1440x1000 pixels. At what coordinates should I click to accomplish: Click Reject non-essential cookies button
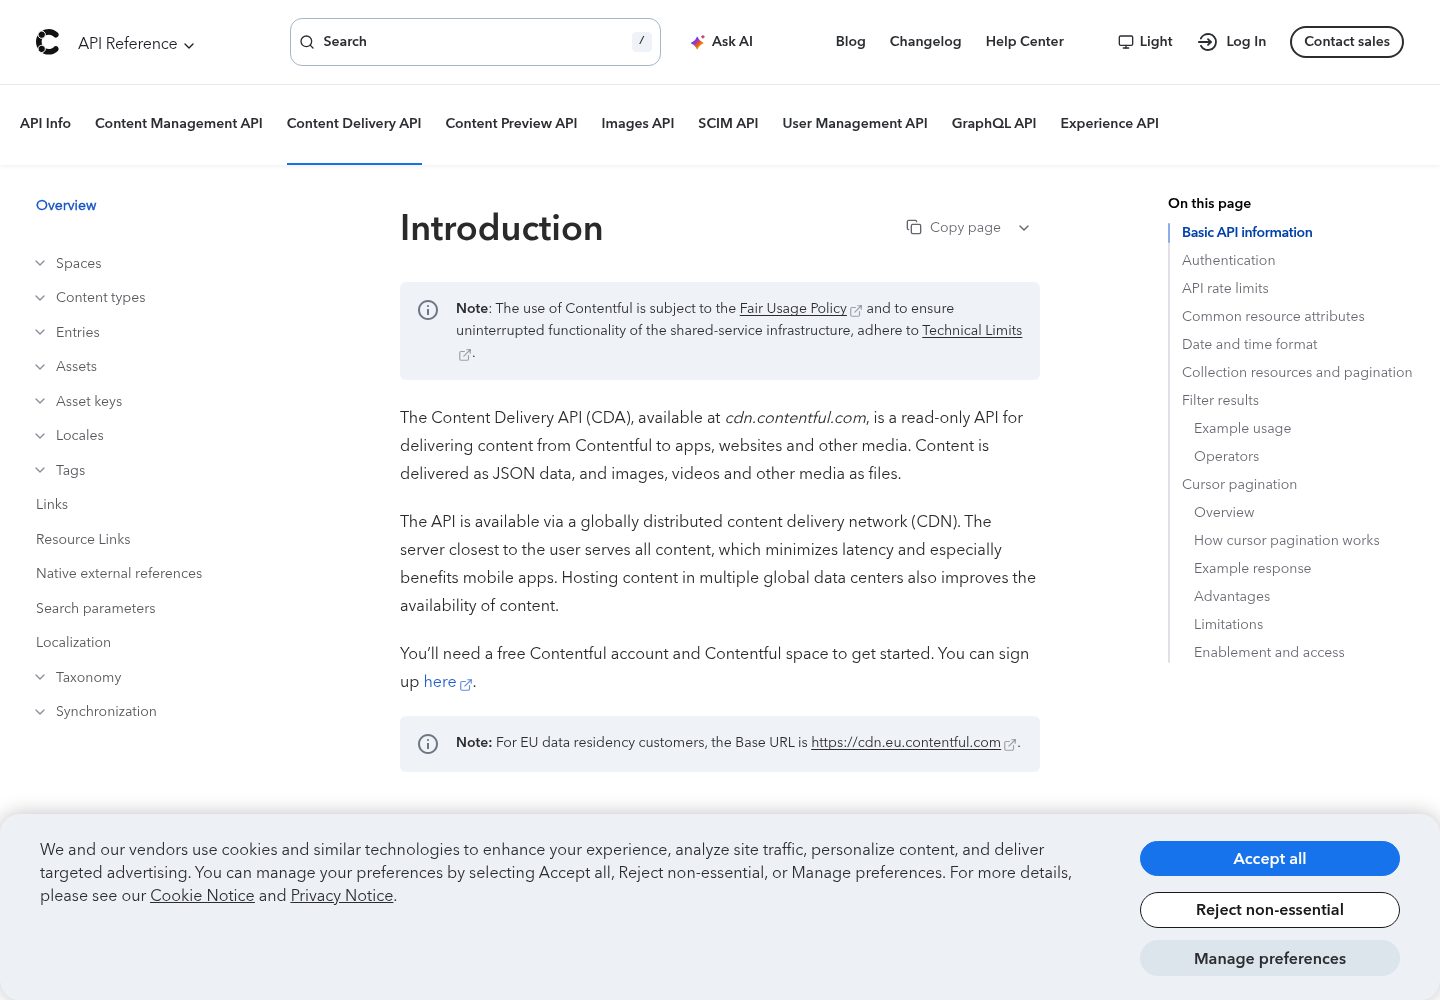pyautogui.click(x=1270, y=910)
